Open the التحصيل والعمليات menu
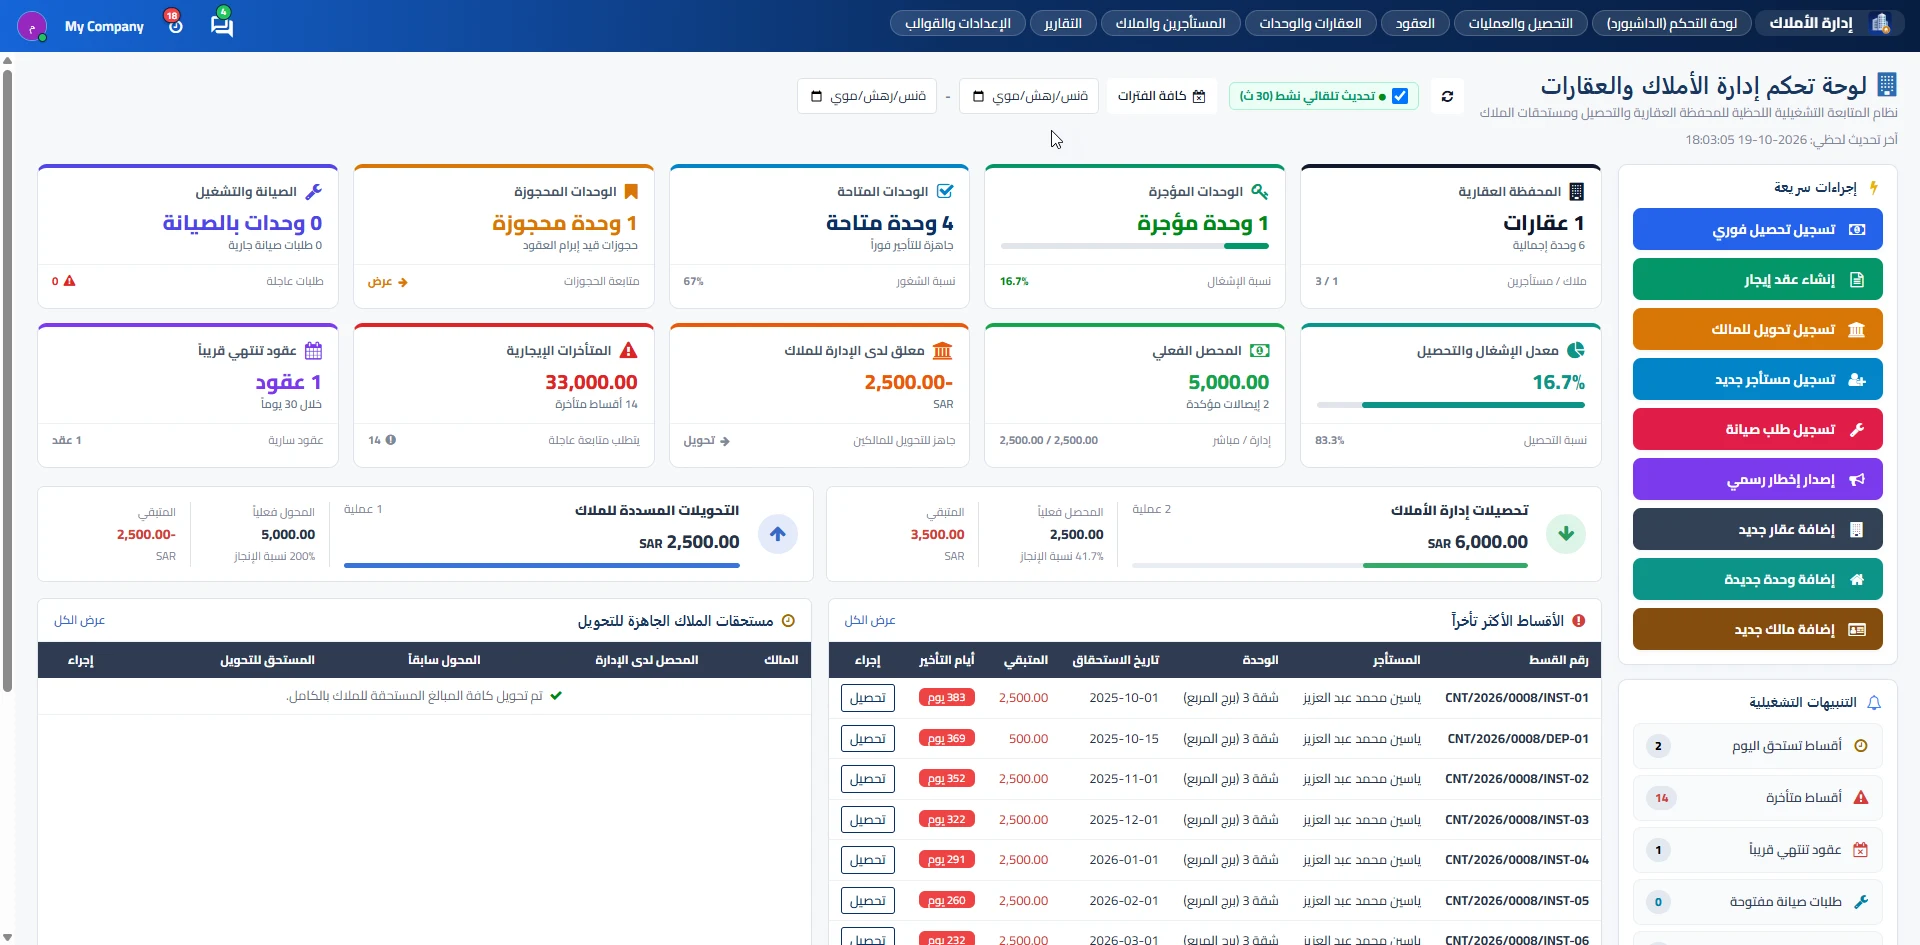The image size is (1920, 945). 1520,23
